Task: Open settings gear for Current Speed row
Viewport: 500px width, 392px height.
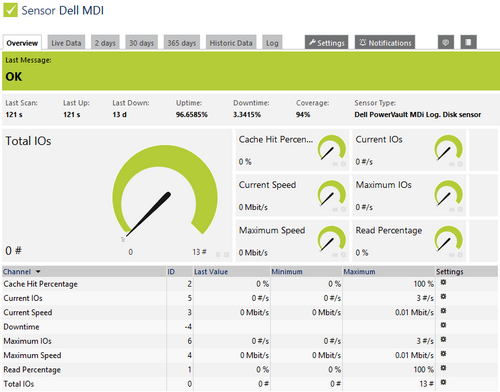Action: coord(443,311)
